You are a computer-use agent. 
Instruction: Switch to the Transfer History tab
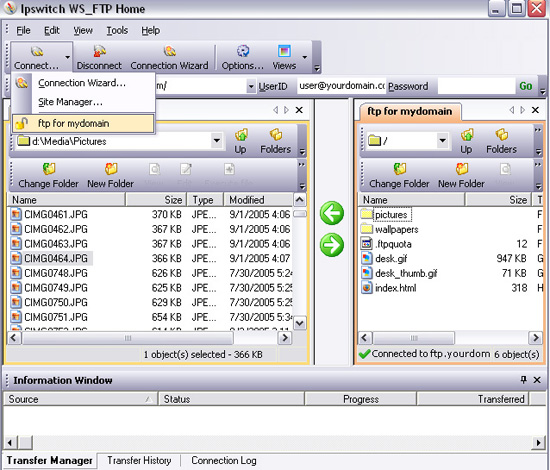139,460
